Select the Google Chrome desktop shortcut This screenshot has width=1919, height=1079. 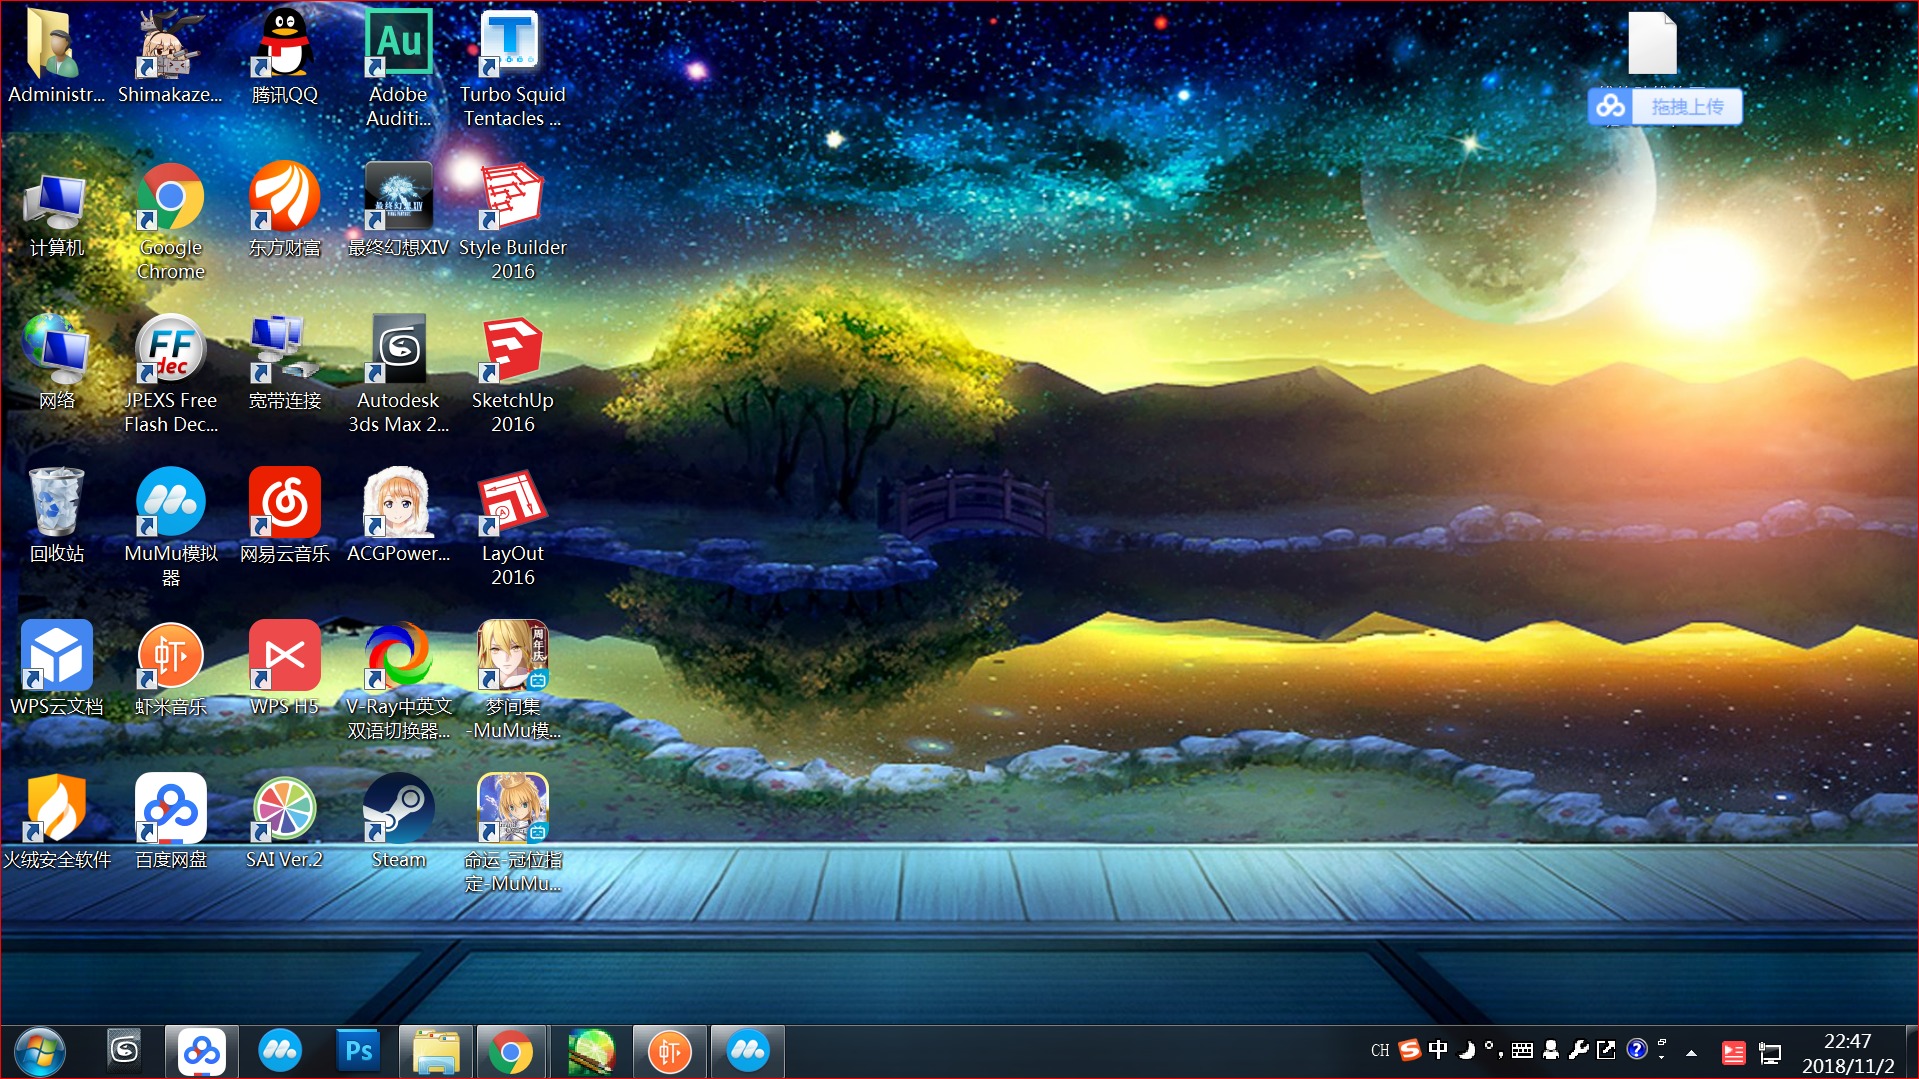click(170, 221)
